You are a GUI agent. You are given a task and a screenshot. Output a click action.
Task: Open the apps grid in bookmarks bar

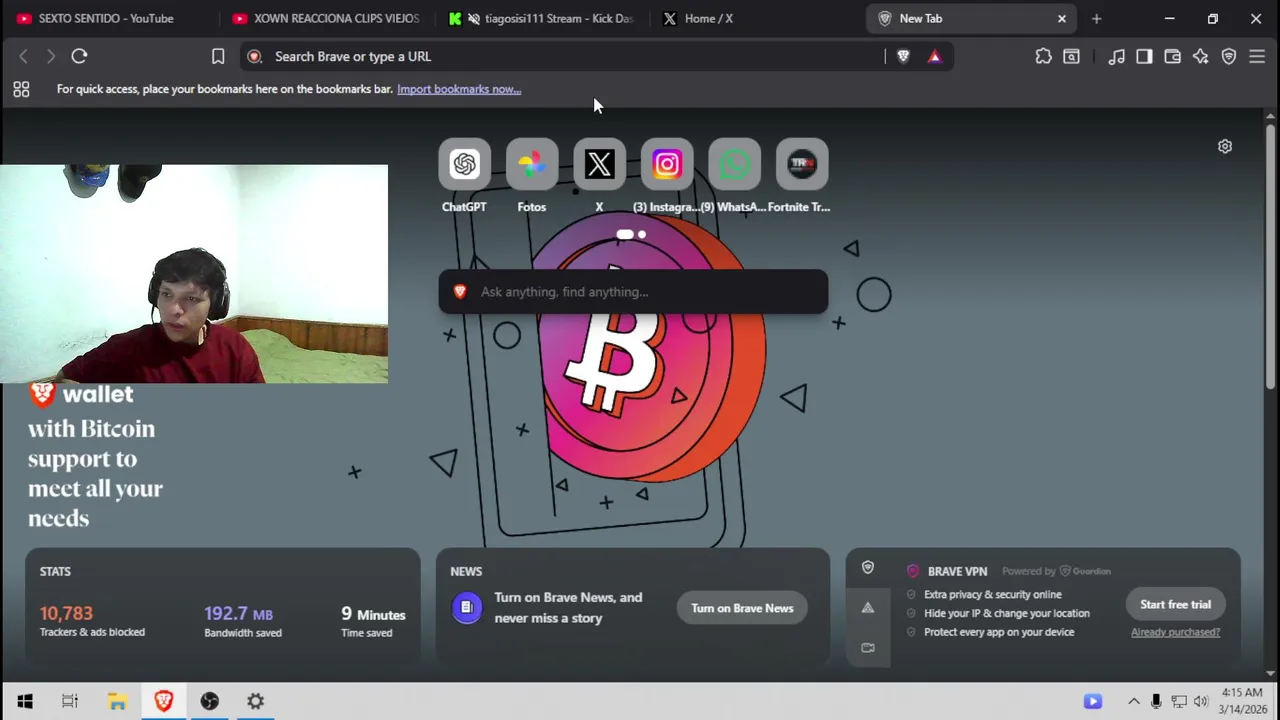(21, 89)
